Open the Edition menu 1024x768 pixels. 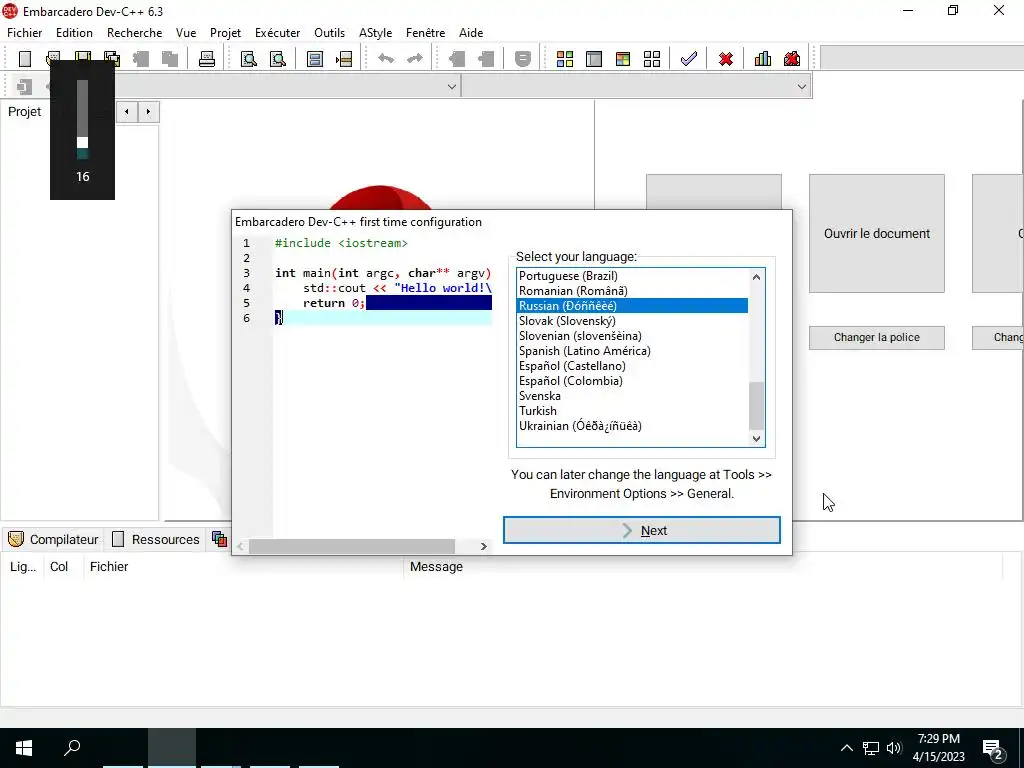tap(74, 33)
